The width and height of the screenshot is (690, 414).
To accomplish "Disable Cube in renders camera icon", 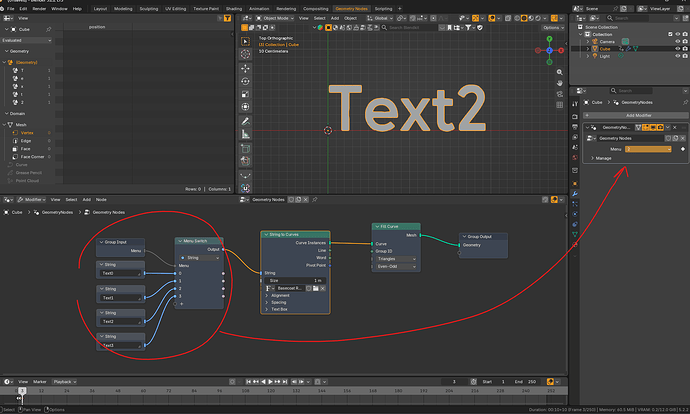I will (x=685, y=49).
